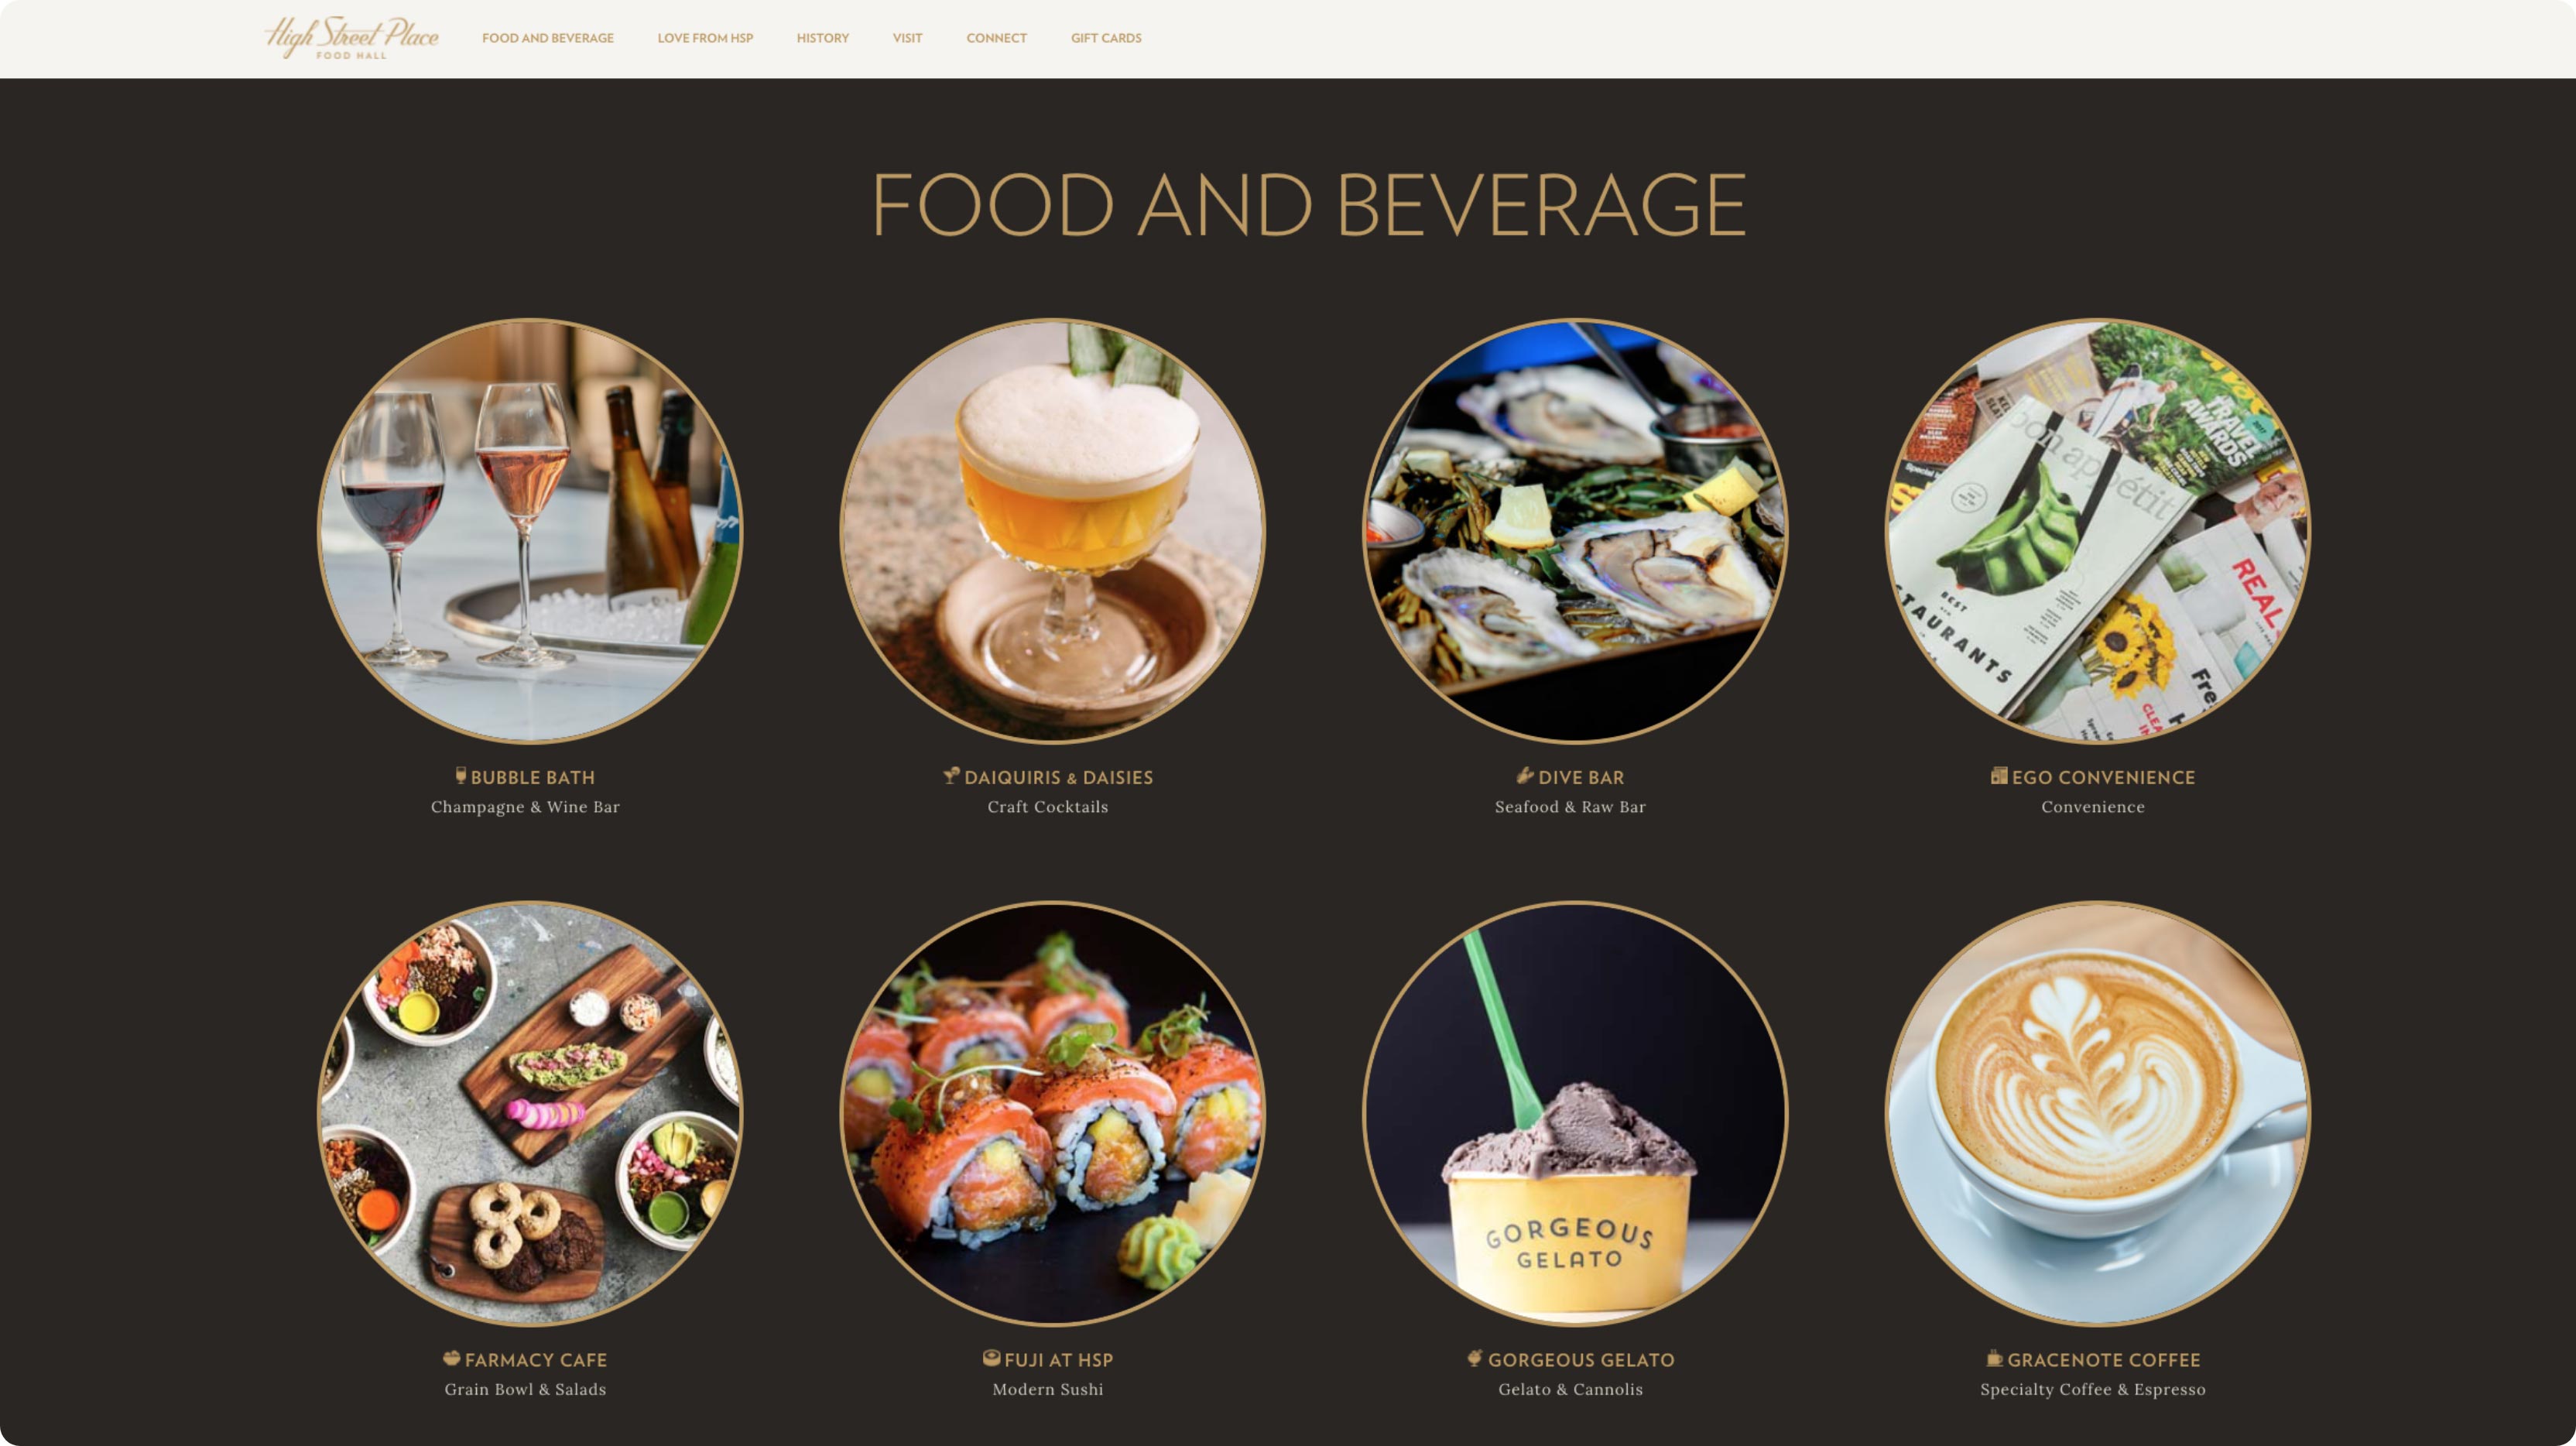Select Love From HSP in navigation
This screenshot has width=2576, height=1446.
(x=705, y=38)
